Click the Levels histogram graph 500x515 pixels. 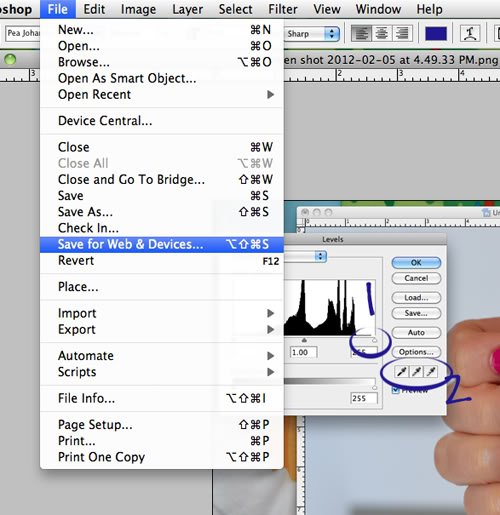tap(330, 307)
